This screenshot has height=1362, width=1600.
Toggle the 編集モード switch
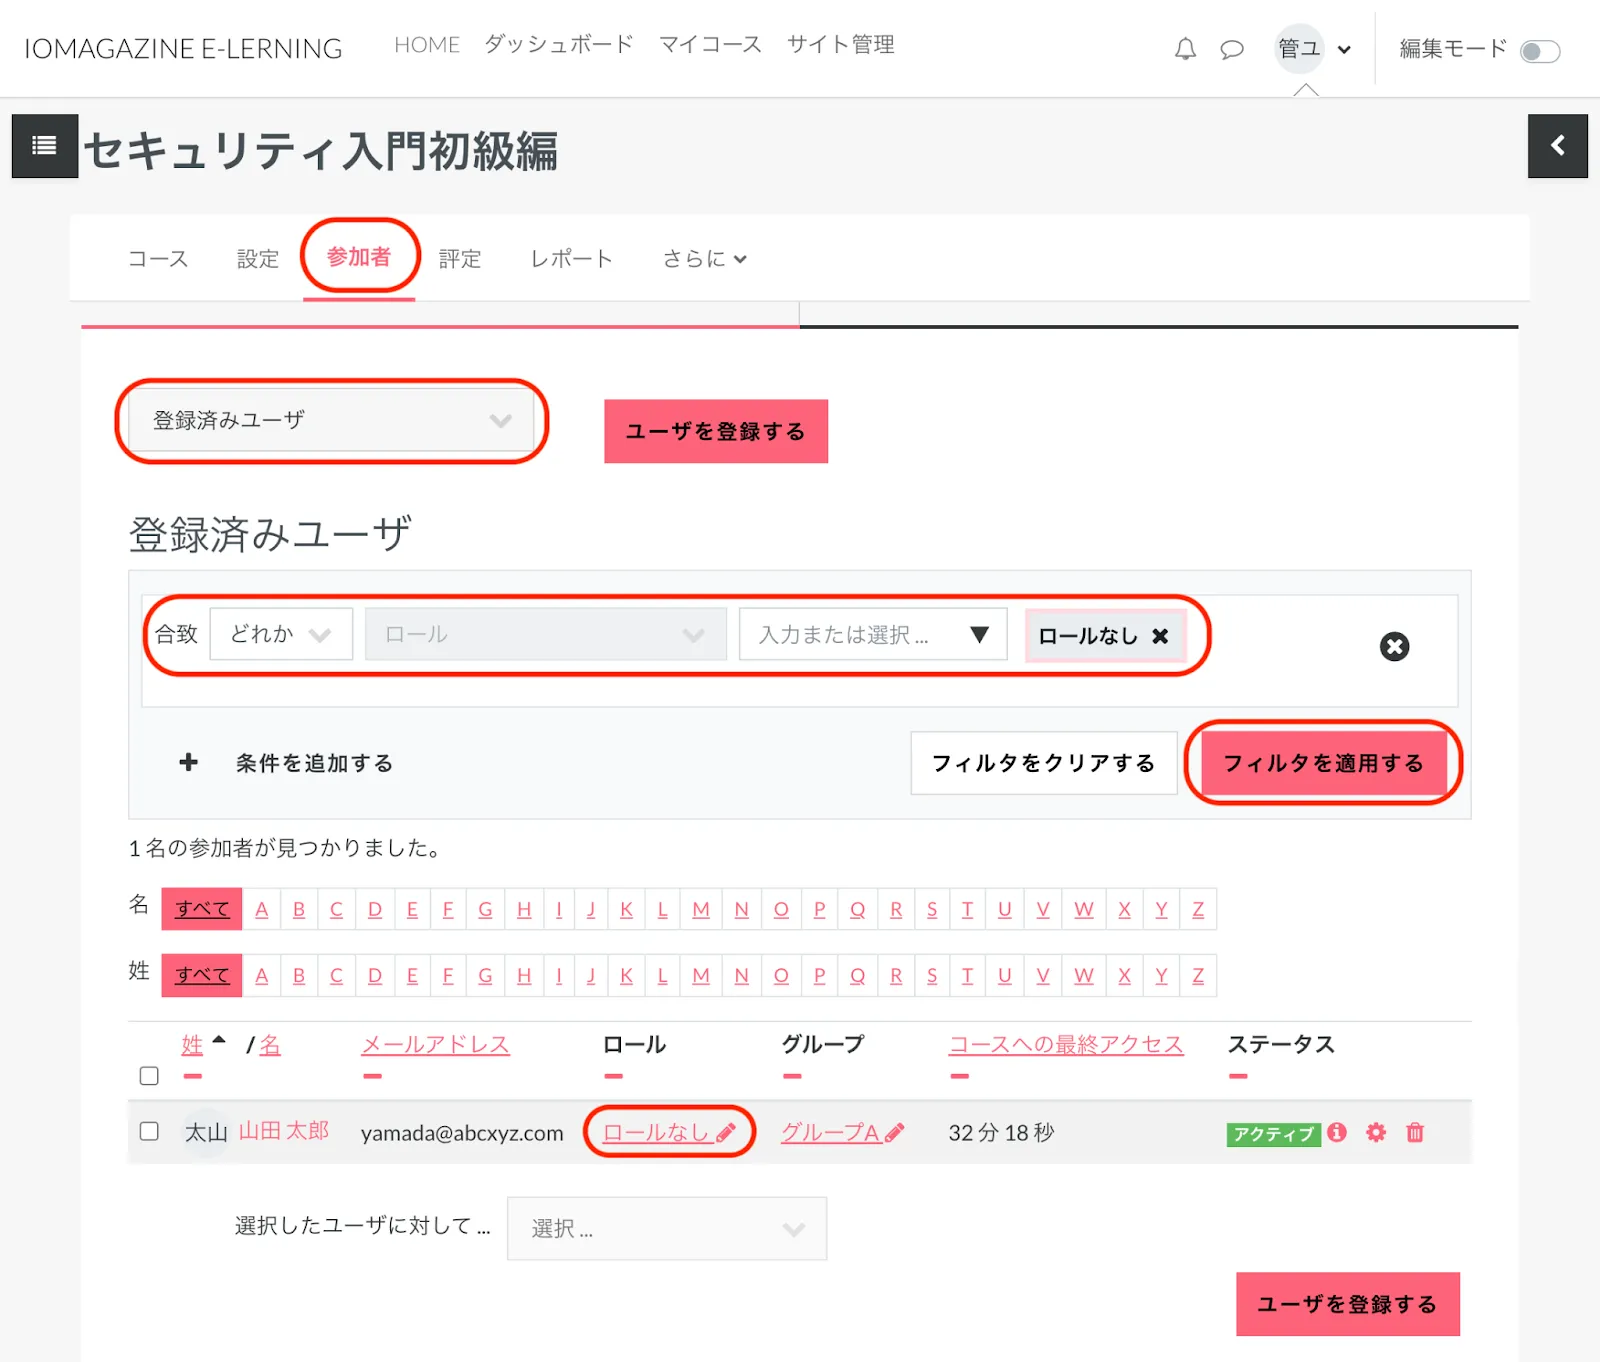tap(1539, 51)
